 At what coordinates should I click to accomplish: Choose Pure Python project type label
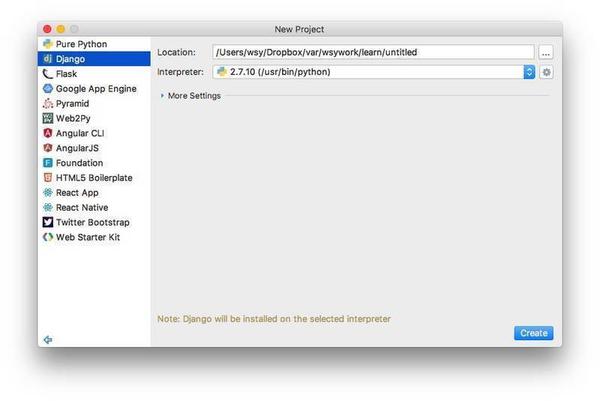coord(82,44)
